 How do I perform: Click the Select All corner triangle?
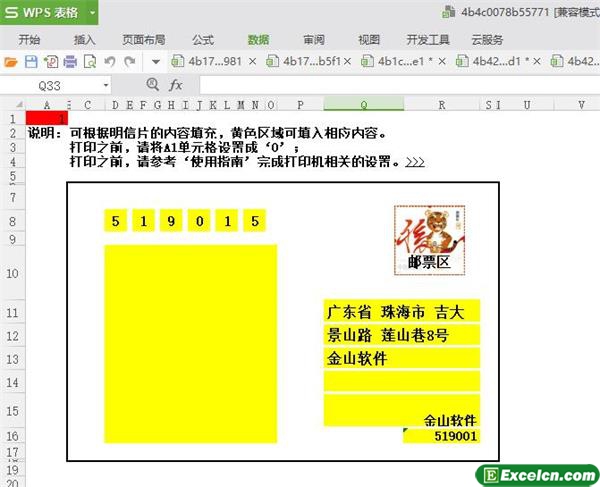[18, 105]
